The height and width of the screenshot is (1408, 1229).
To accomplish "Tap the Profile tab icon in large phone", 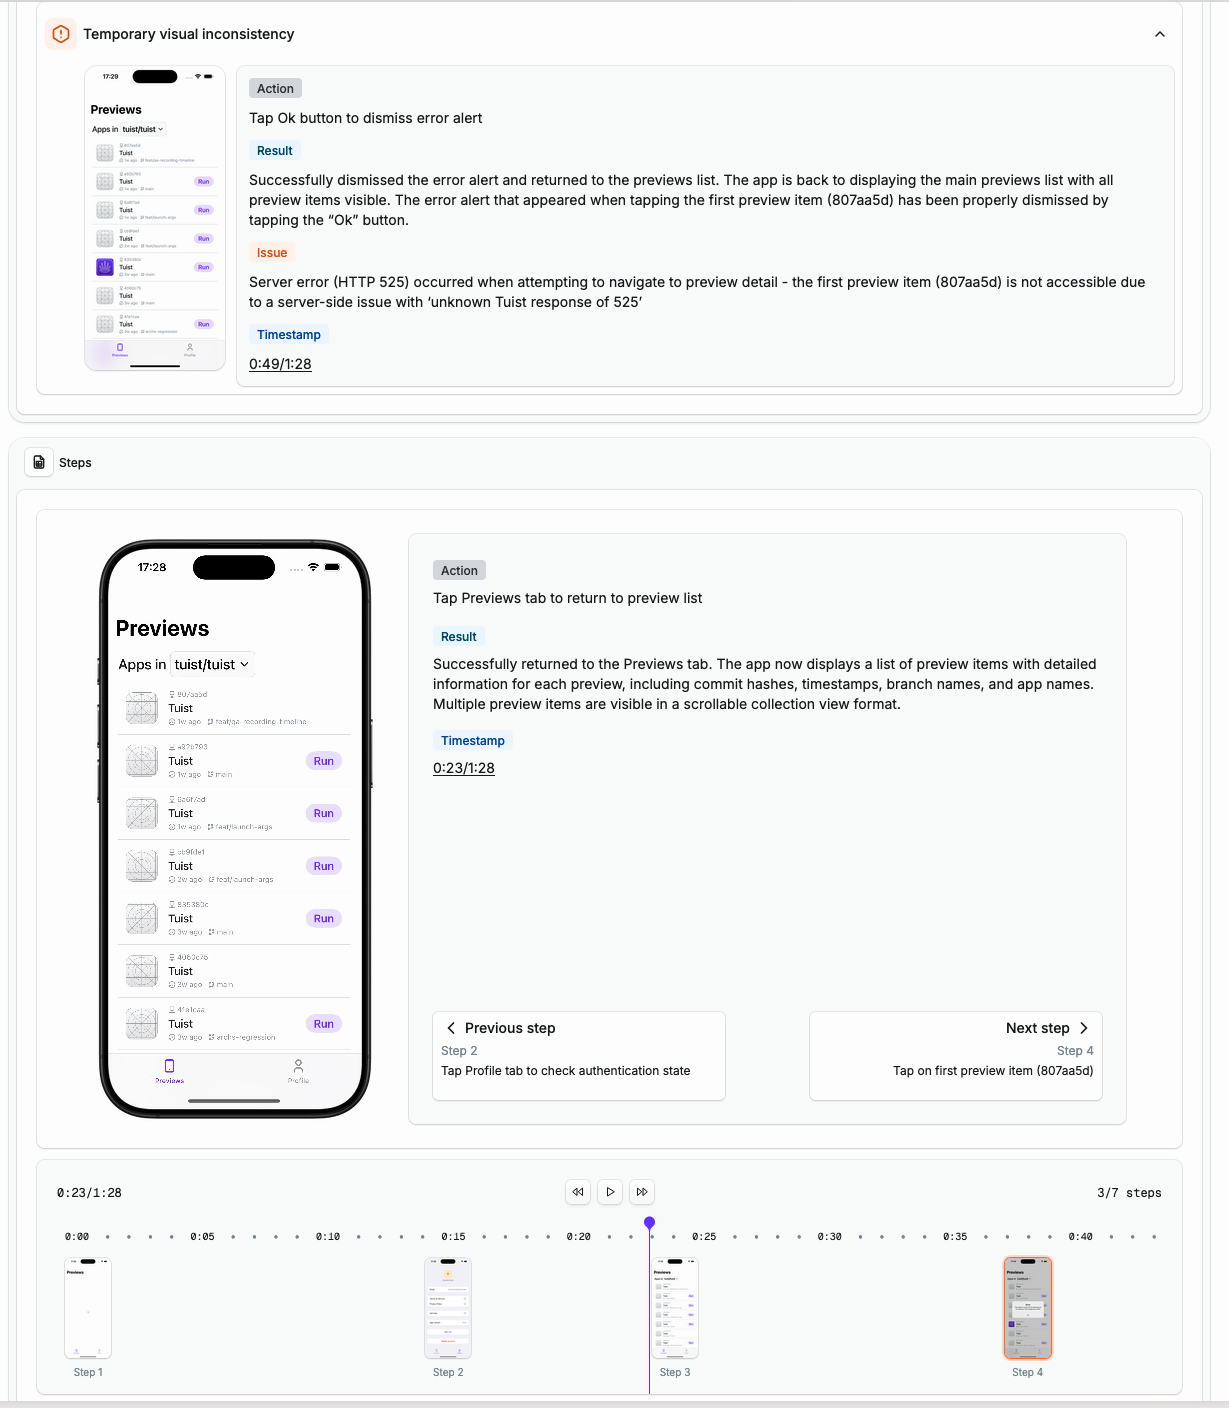I will click(298, 1067).
